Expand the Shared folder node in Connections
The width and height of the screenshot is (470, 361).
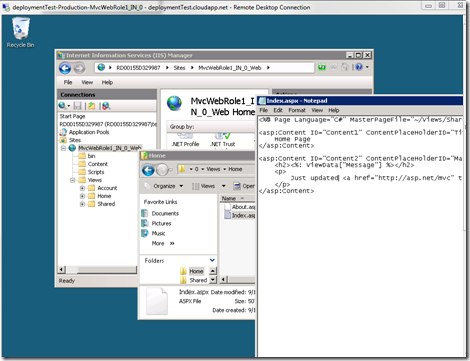tap(82, 204)
